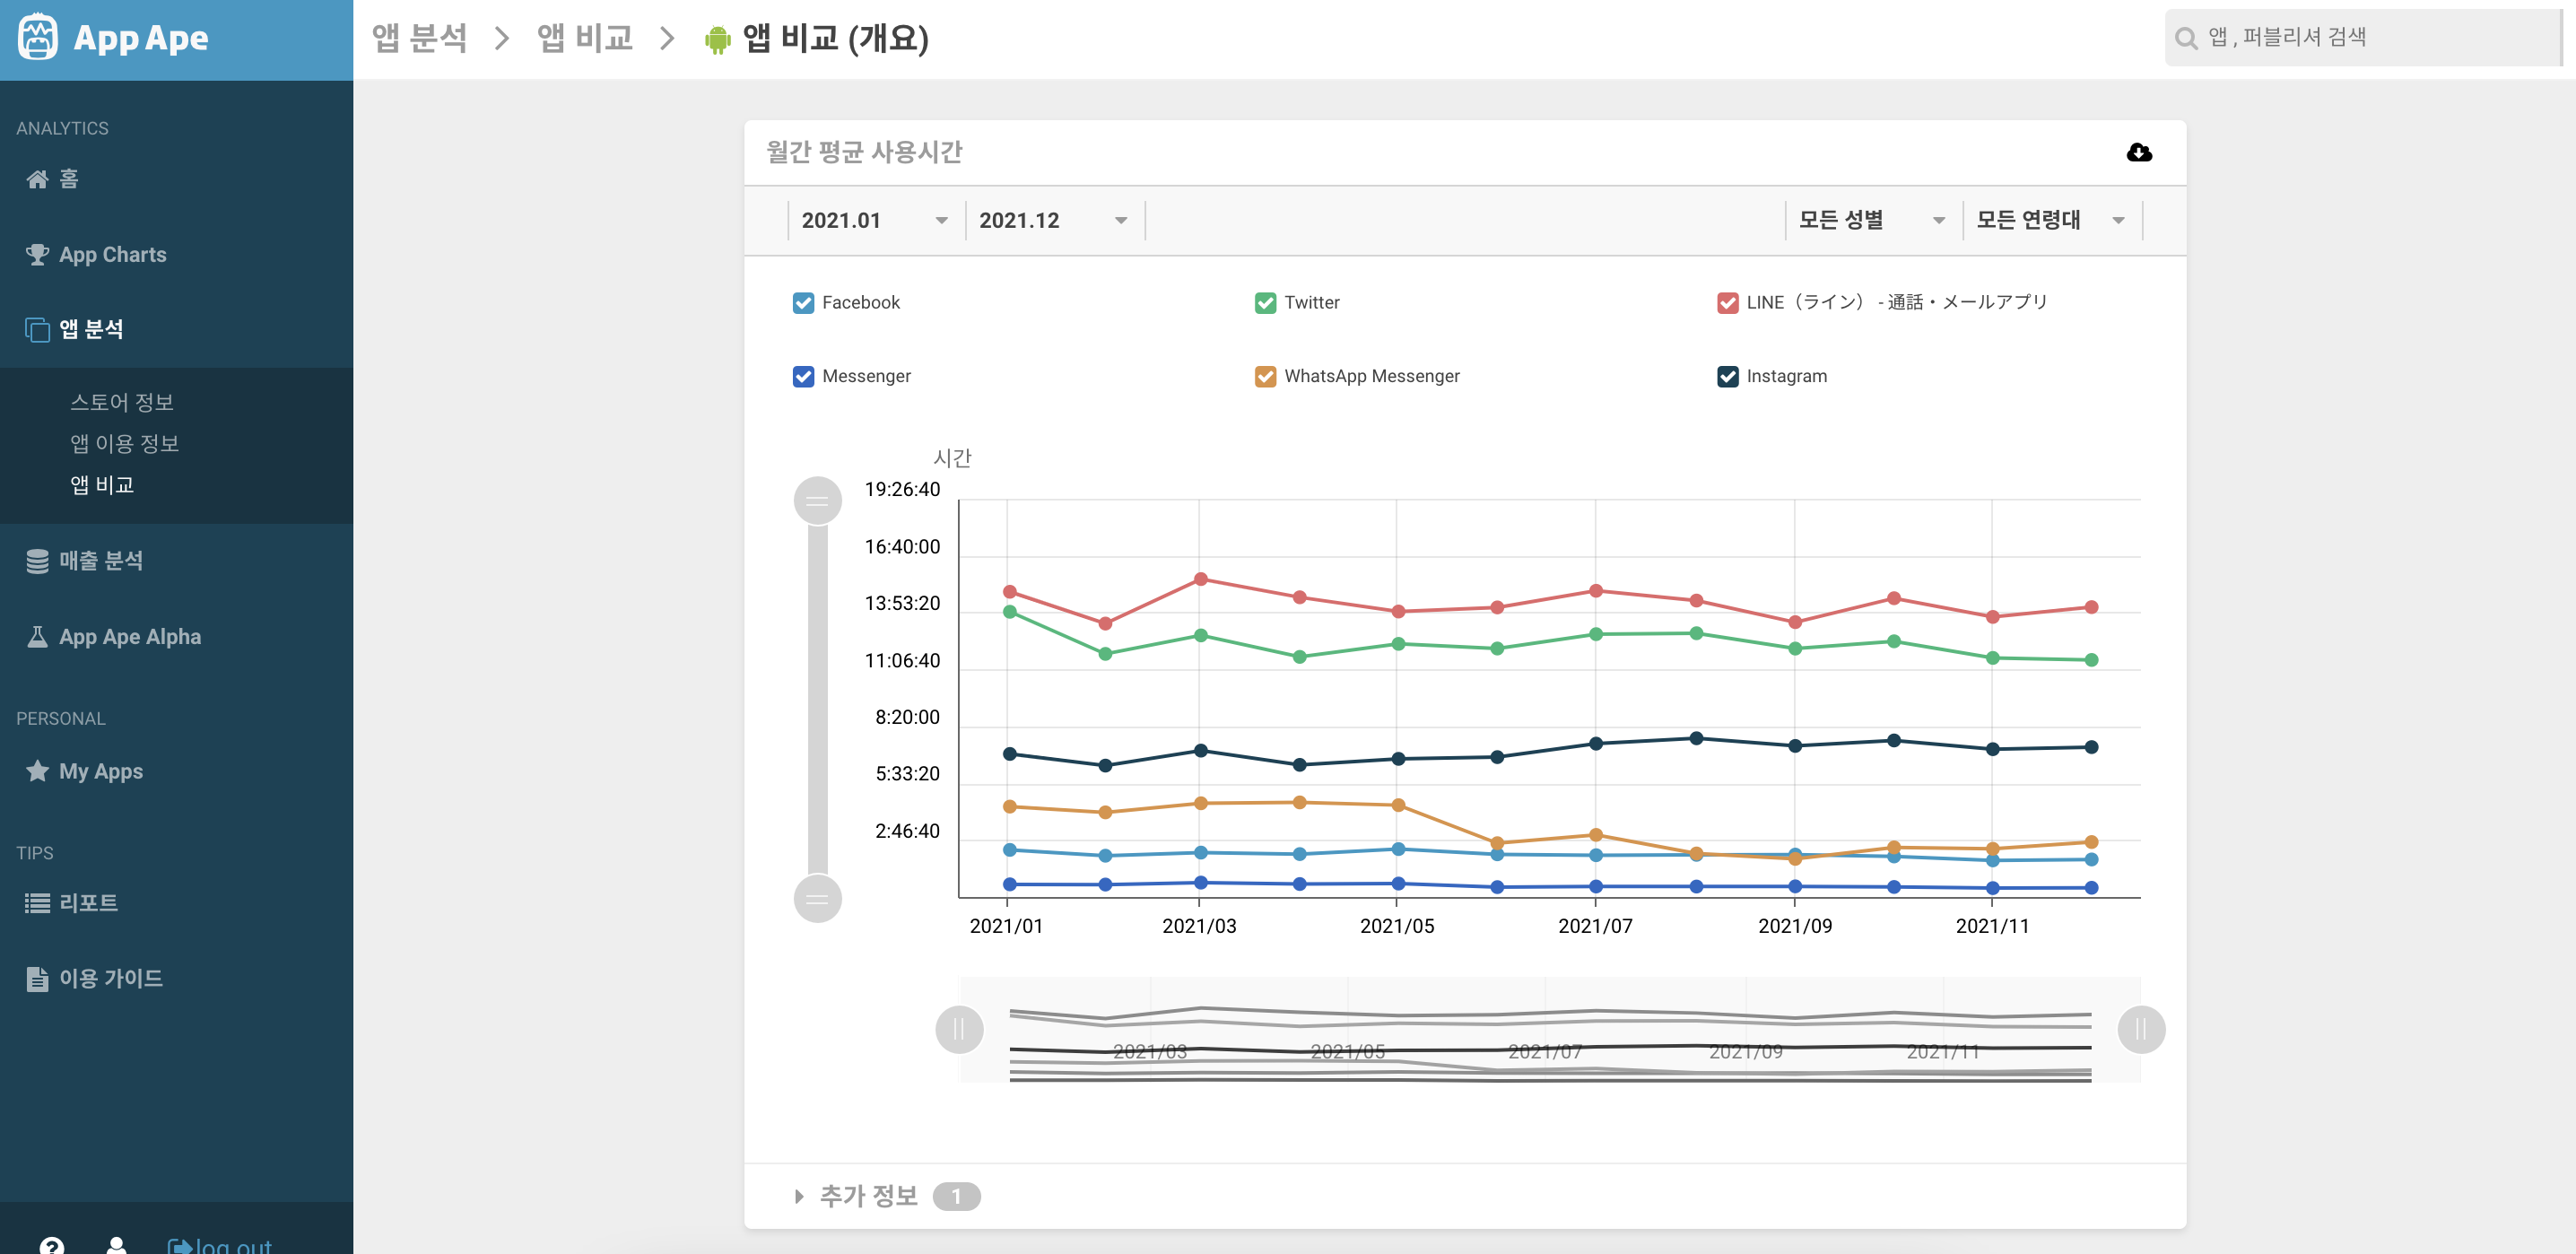The height and width of the screenshot is (1254, 2576).
Task: Select 앱 이용 정보 submenu item
Action: pos(124,443)
